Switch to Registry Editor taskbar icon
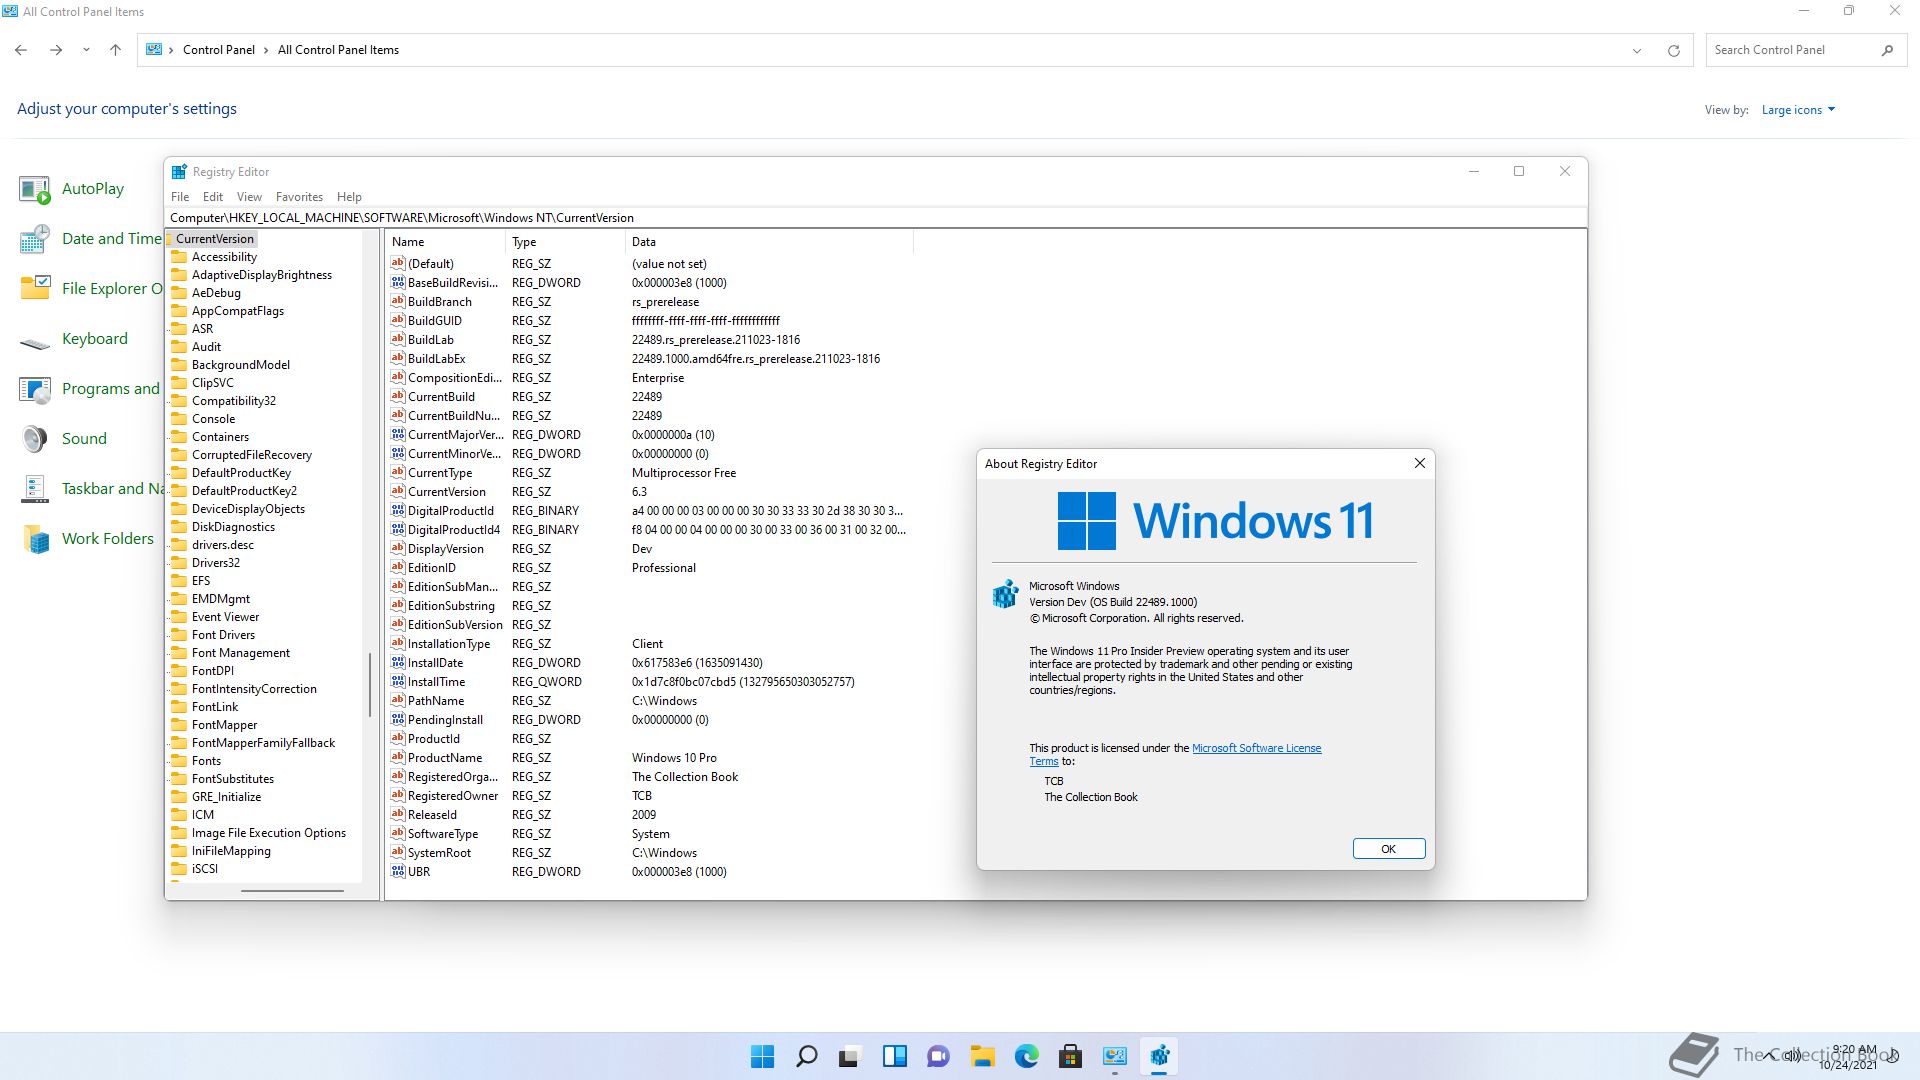The height and width of the screenshot is (1080, 1920). (x=1159, y=1056)
